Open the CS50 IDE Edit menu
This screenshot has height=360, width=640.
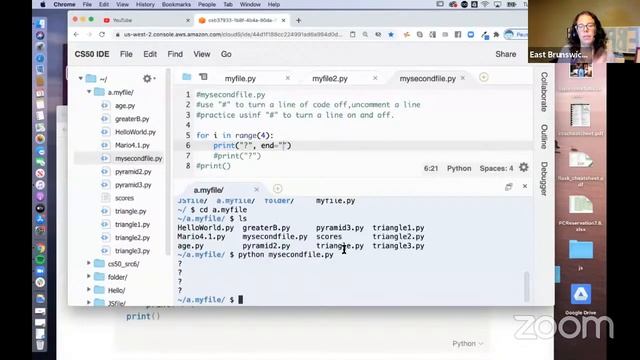150,54
